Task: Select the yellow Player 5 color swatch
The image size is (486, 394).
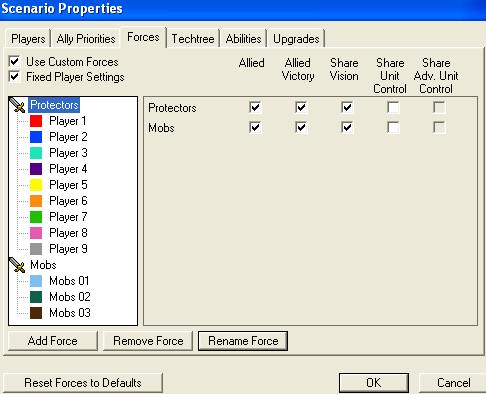Action: coord(36,185)
